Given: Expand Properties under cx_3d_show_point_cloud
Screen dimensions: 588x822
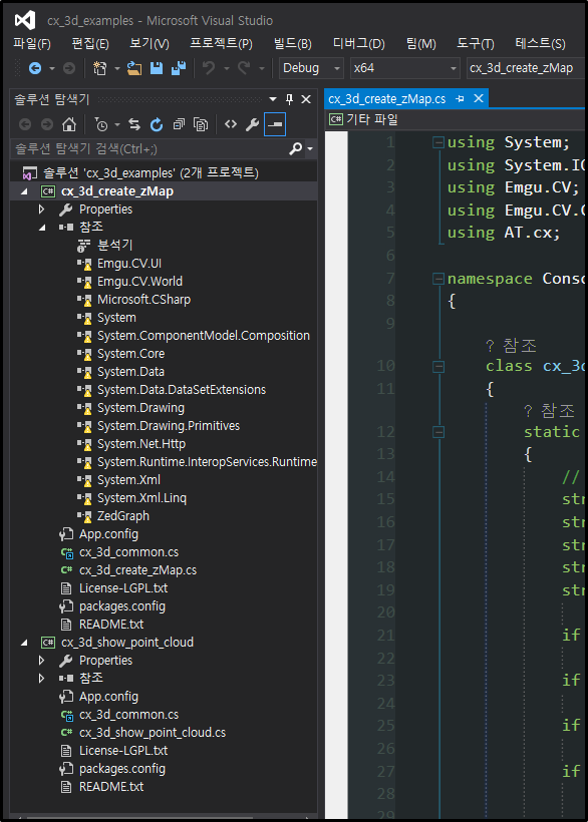Looking at the screenshot, I should (41, 661).
